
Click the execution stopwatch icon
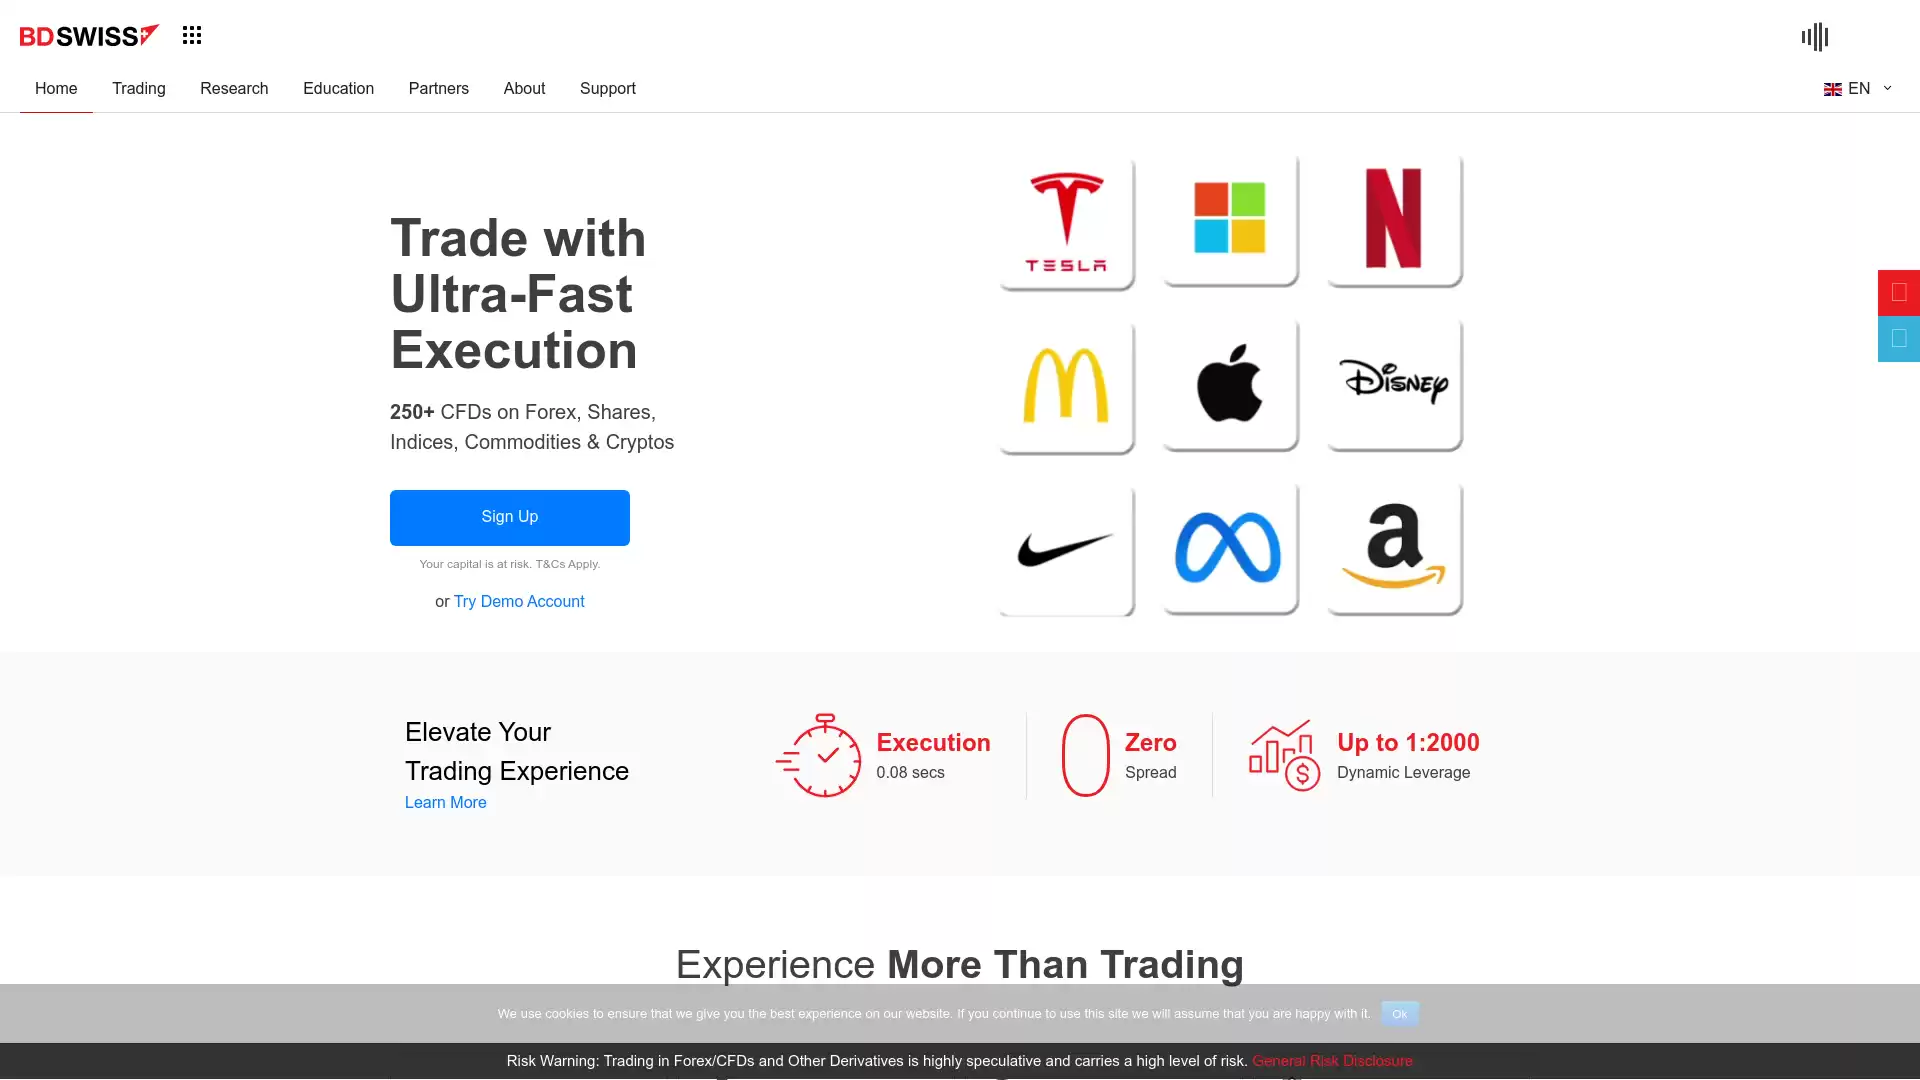pos(819,754)
